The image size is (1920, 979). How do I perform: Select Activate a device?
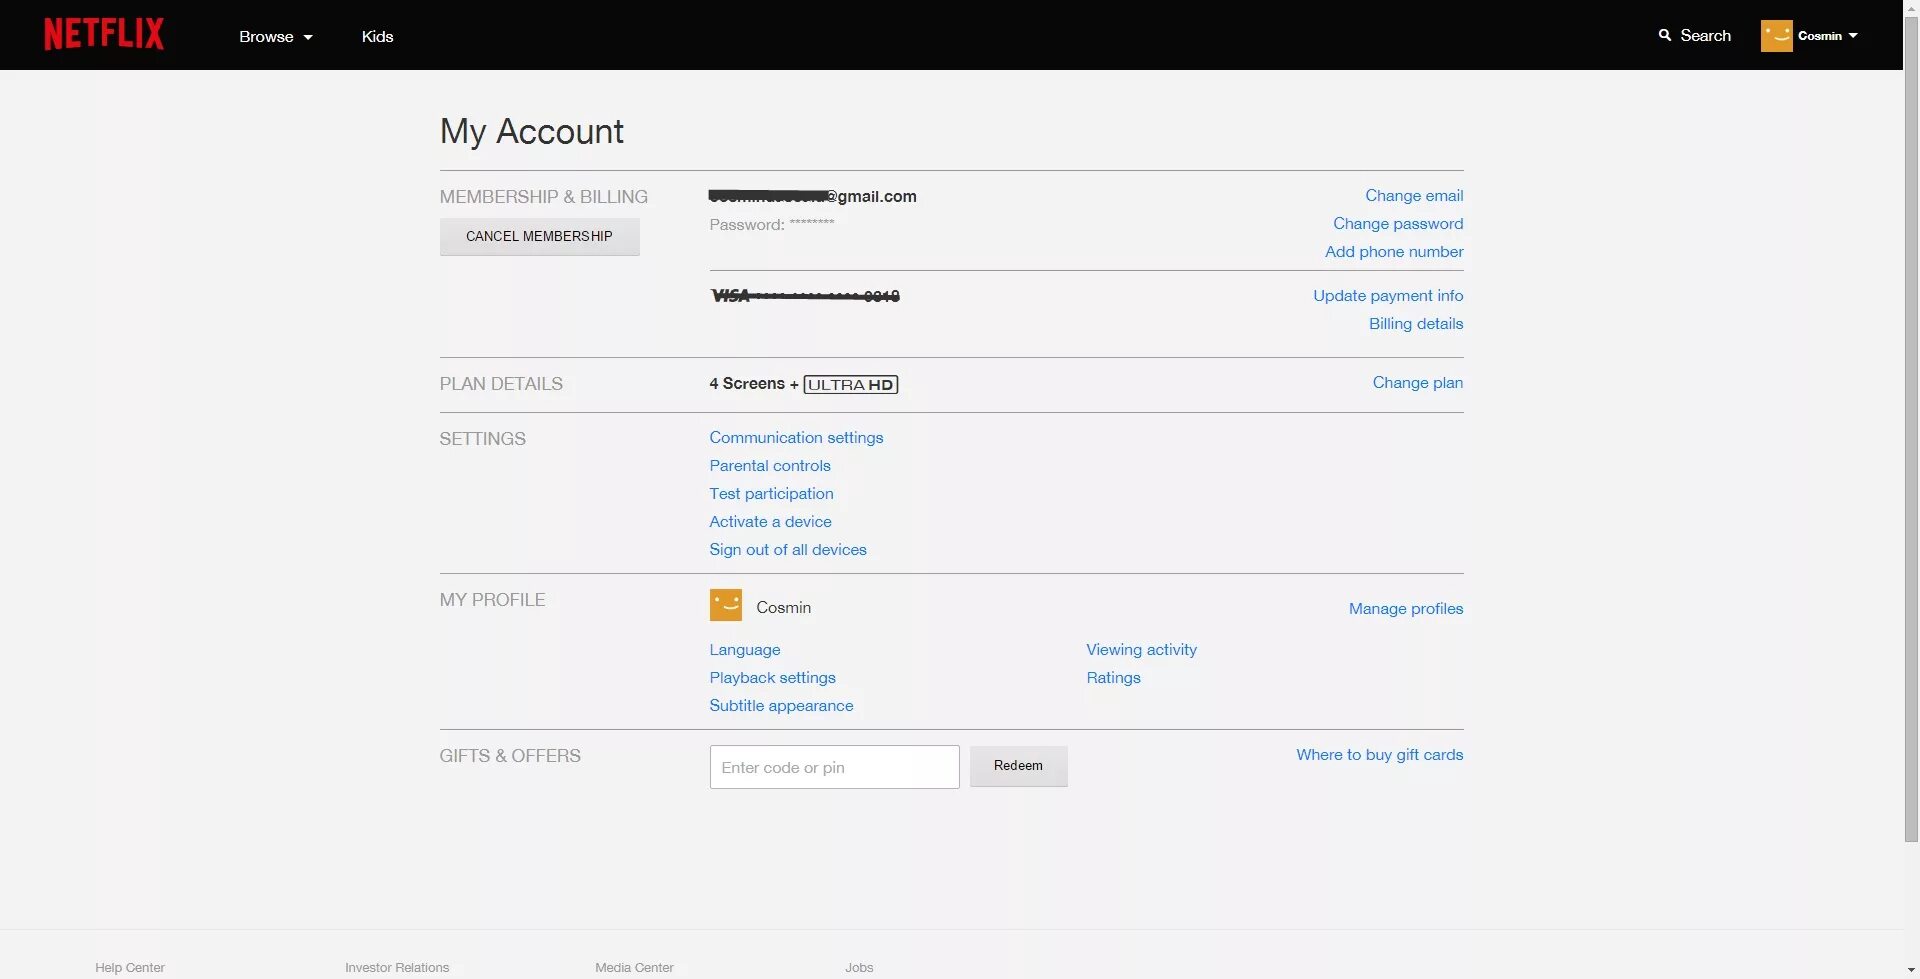[770, 521]
